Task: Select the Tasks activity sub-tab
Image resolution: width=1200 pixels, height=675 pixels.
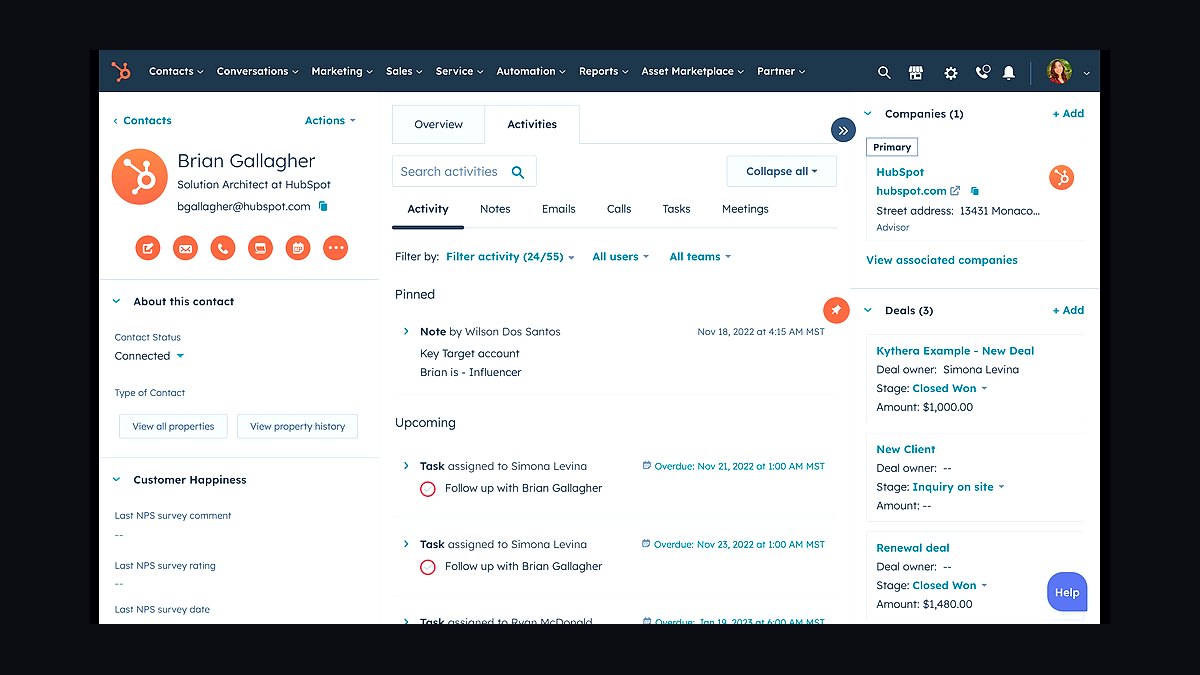Action: pyautogui.click(x=676, y=209)
